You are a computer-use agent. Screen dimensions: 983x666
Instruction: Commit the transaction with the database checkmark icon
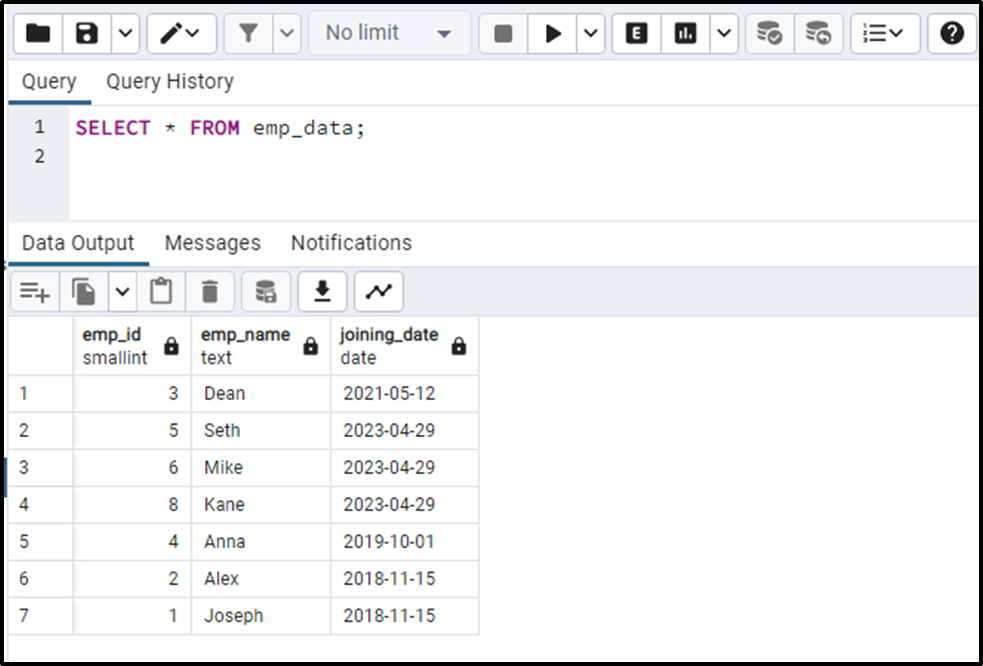[x=769, y=33]
